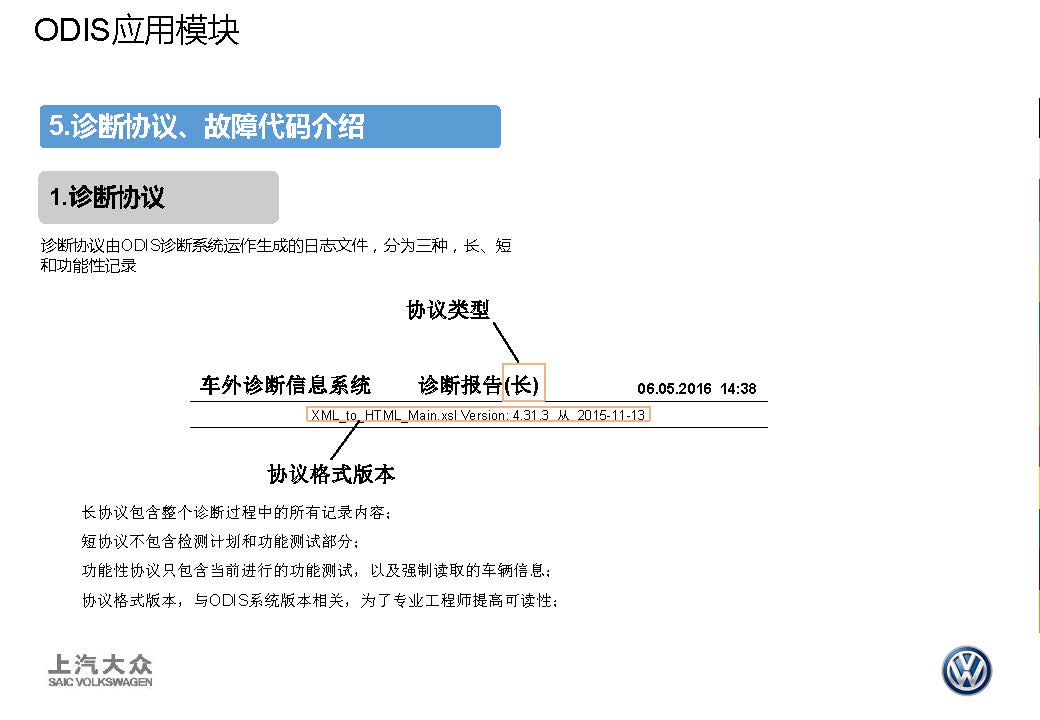
Task: Click the 诊断报告(长) report title
Action: click(479, 385)
